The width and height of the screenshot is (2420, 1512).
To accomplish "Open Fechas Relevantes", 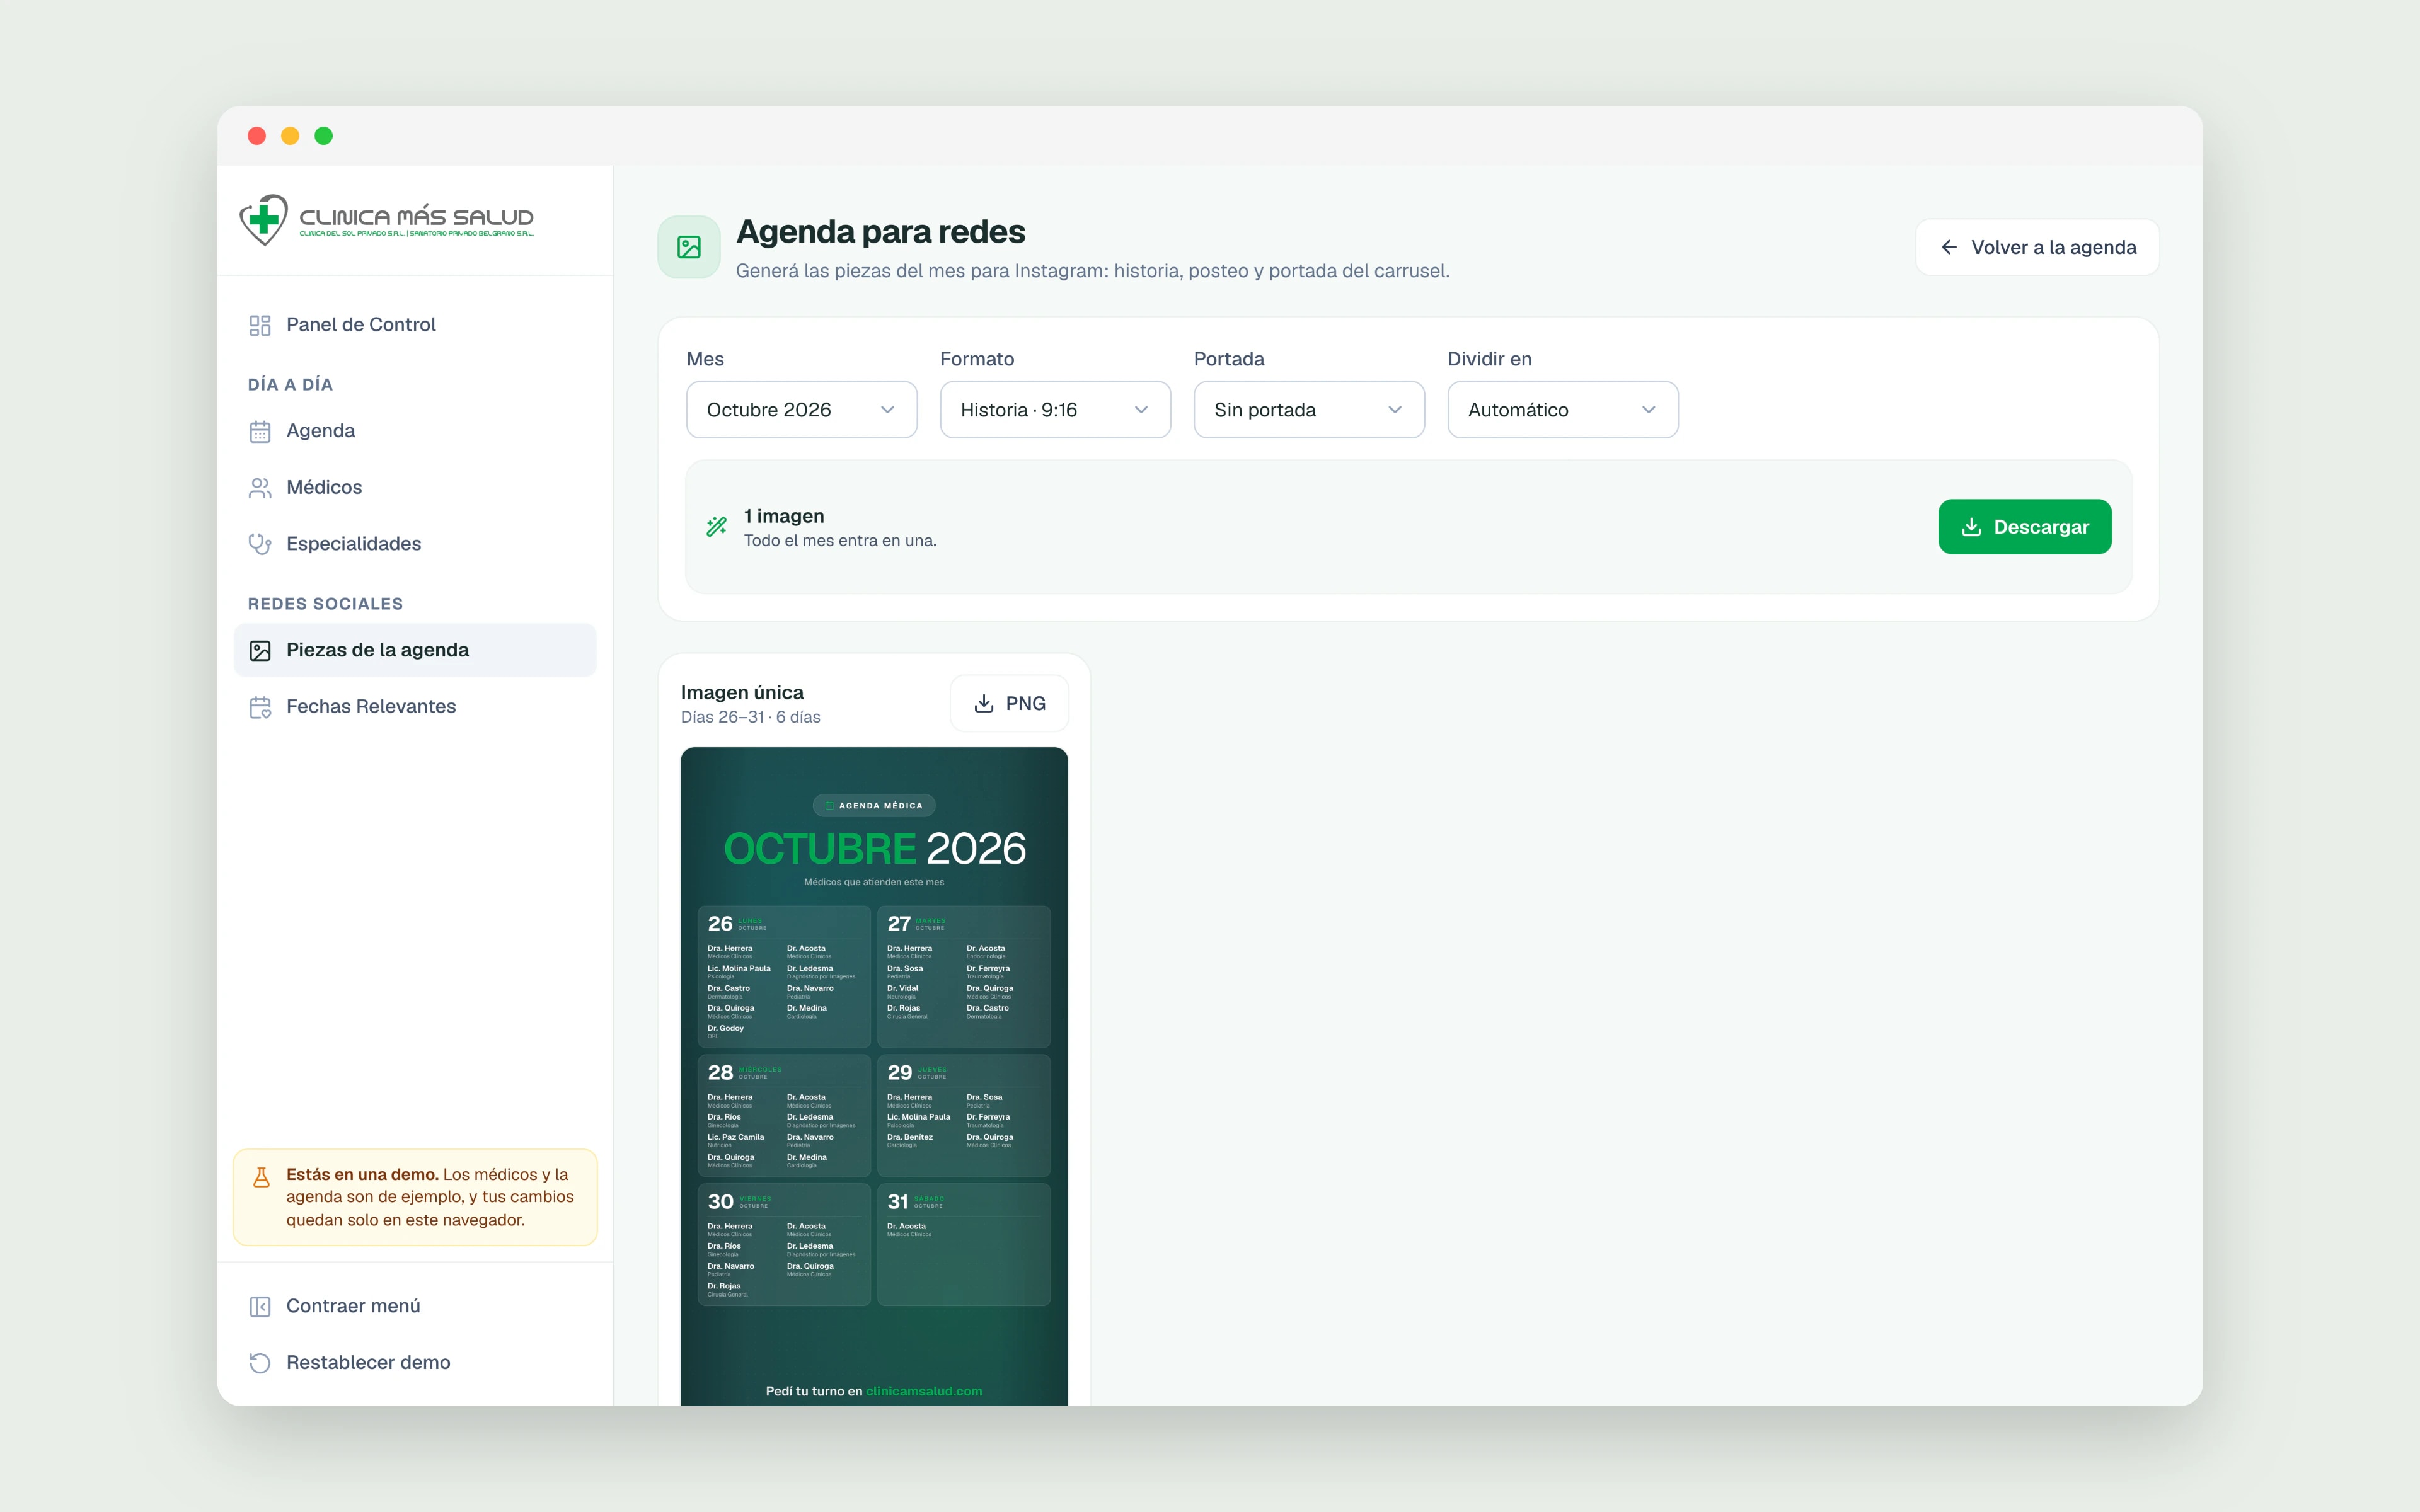I will 415,706.
